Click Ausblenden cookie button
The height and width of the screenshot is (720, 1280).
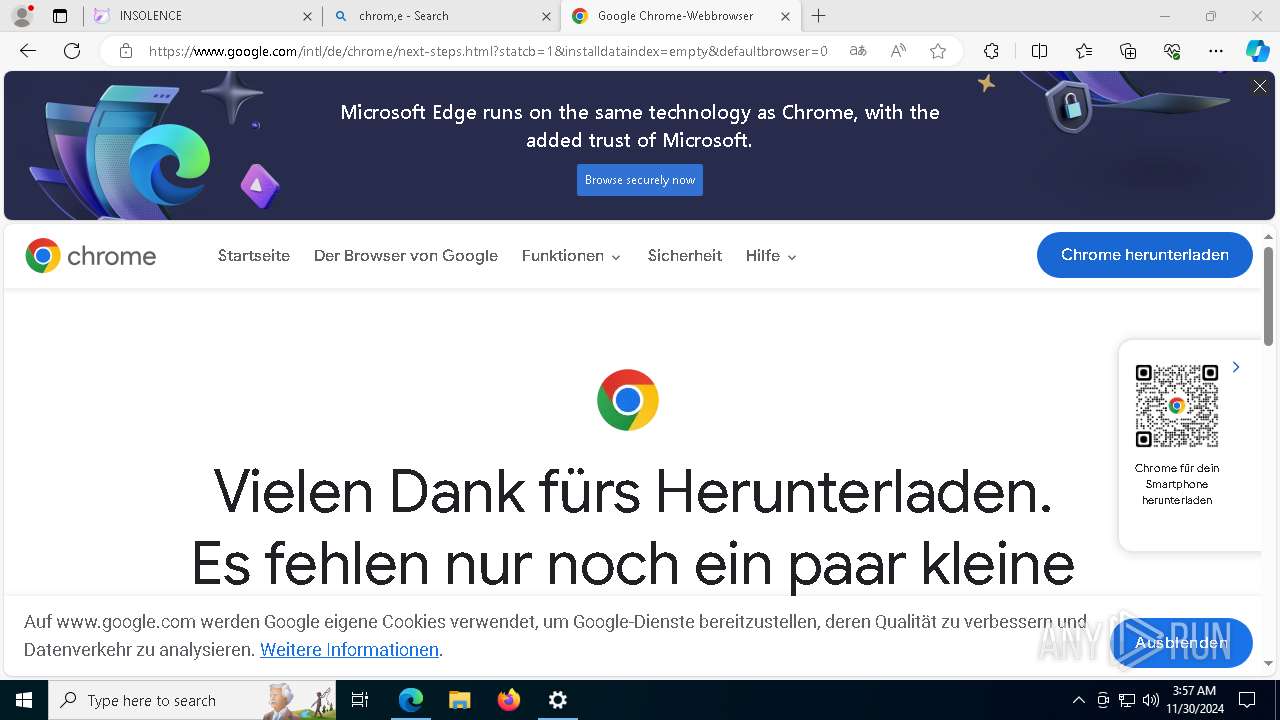(1182, 642)
